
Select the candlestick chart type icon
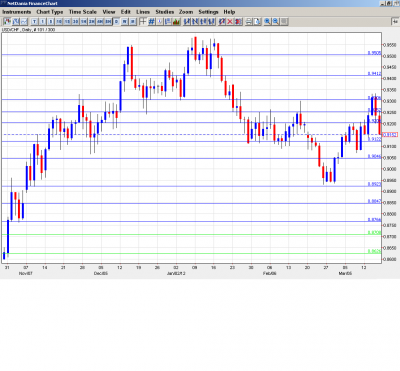coord(7,22)
